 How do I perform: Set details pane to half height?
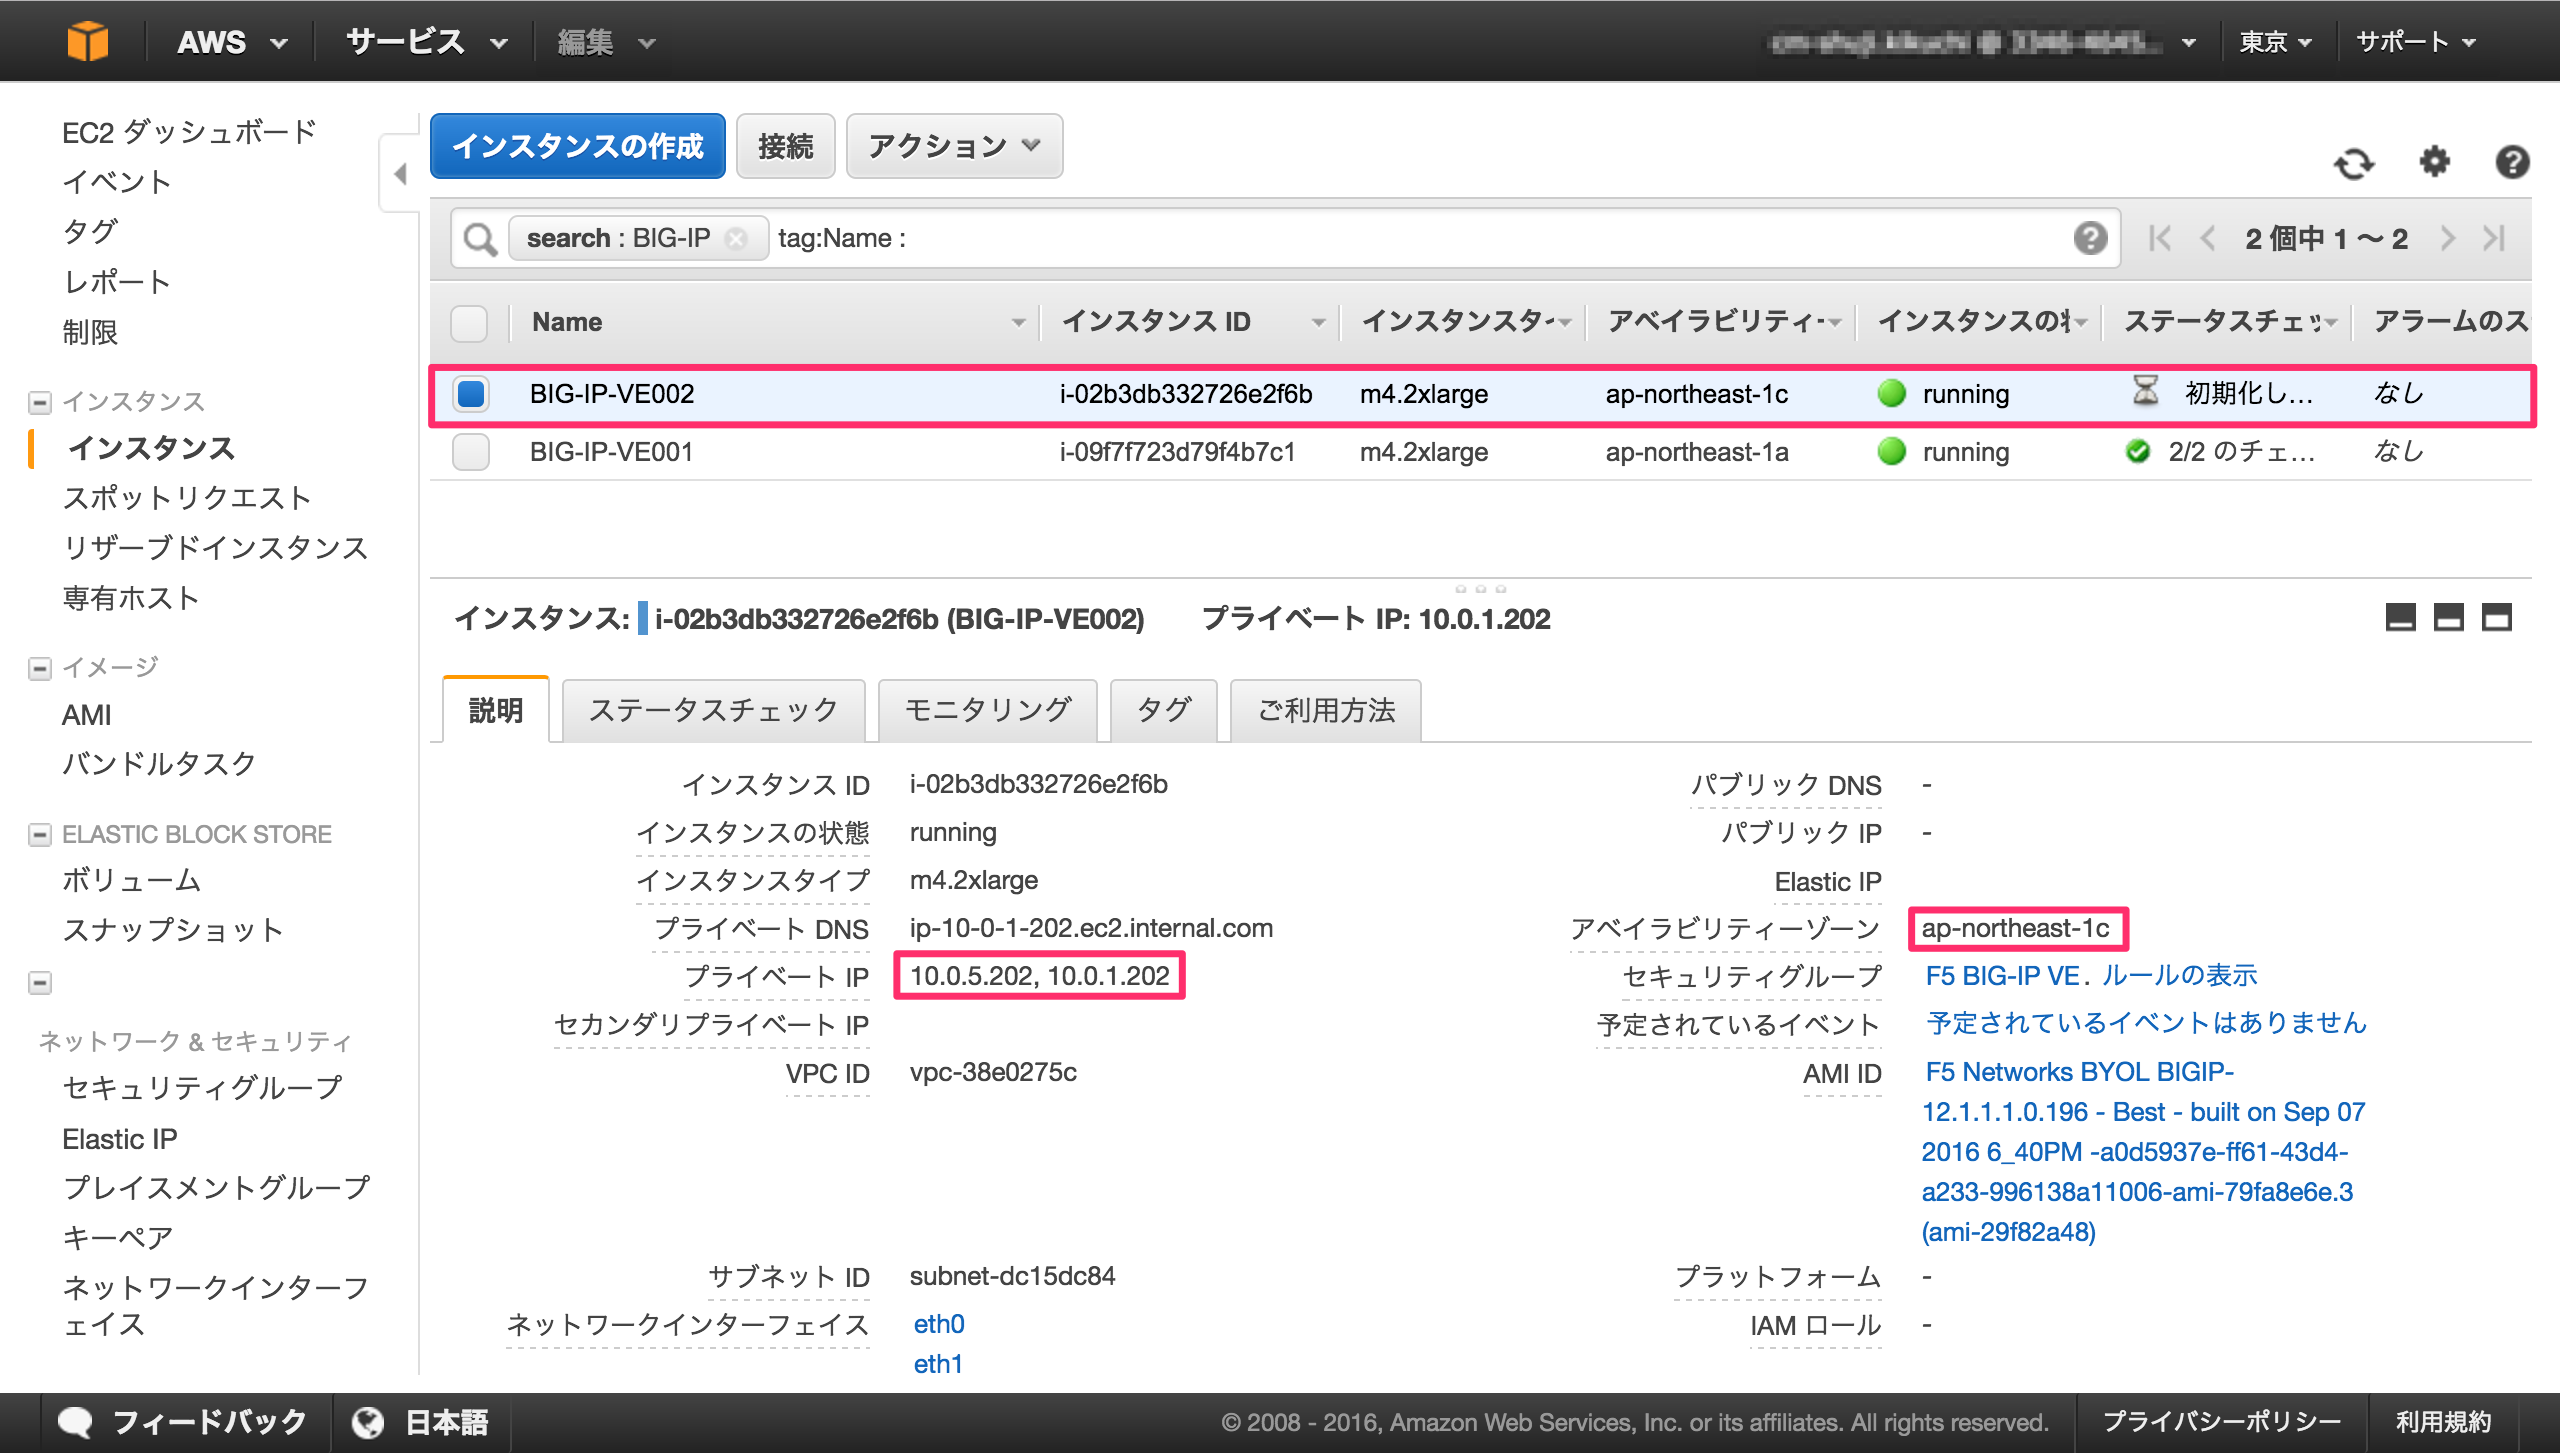click(x=2448, y=617)
